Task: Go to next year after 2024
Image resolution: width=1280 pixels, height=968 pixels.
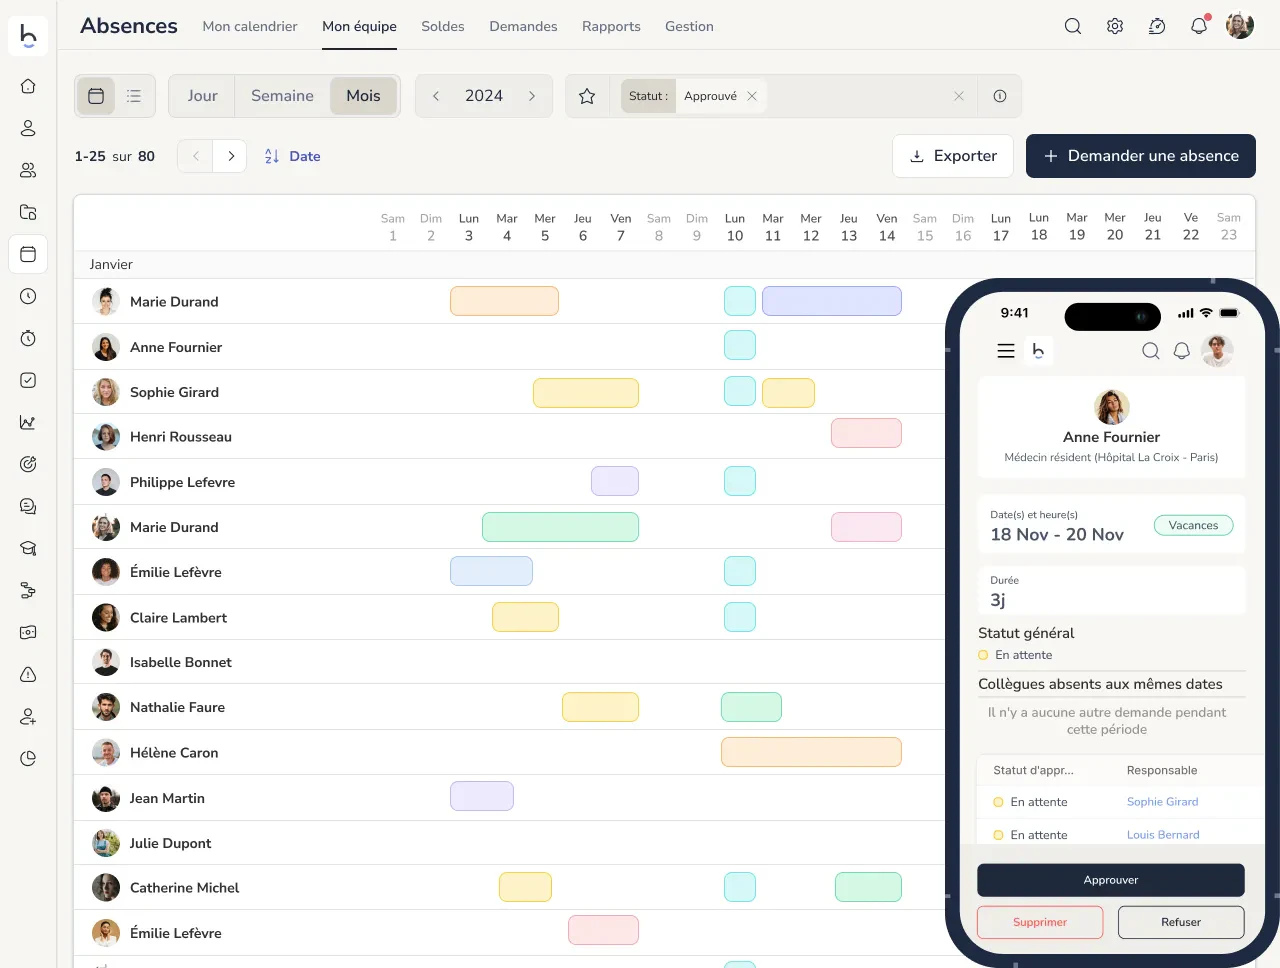Action: coord(532,96)
